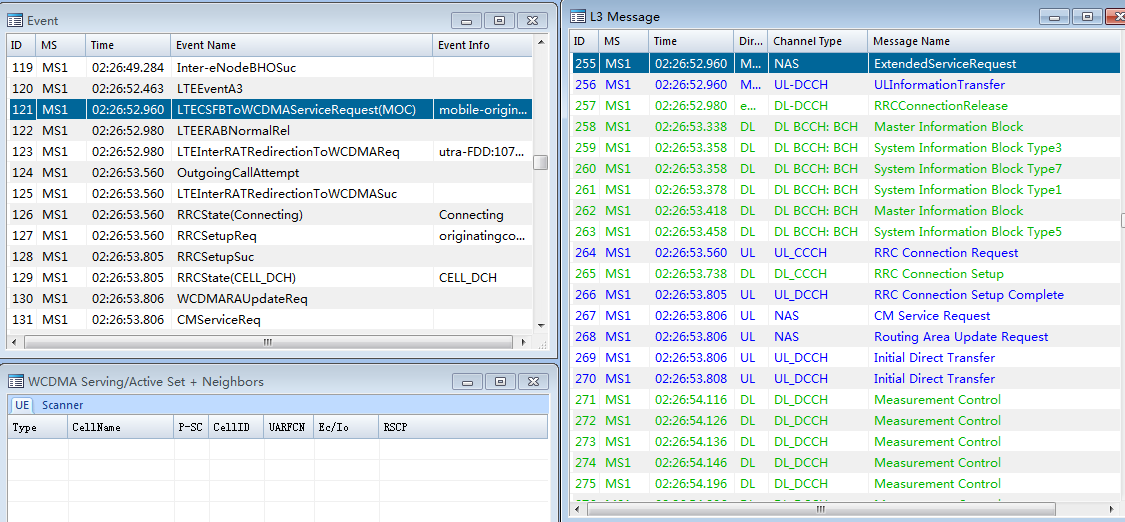Select Routing Area Update Request message

844,336
